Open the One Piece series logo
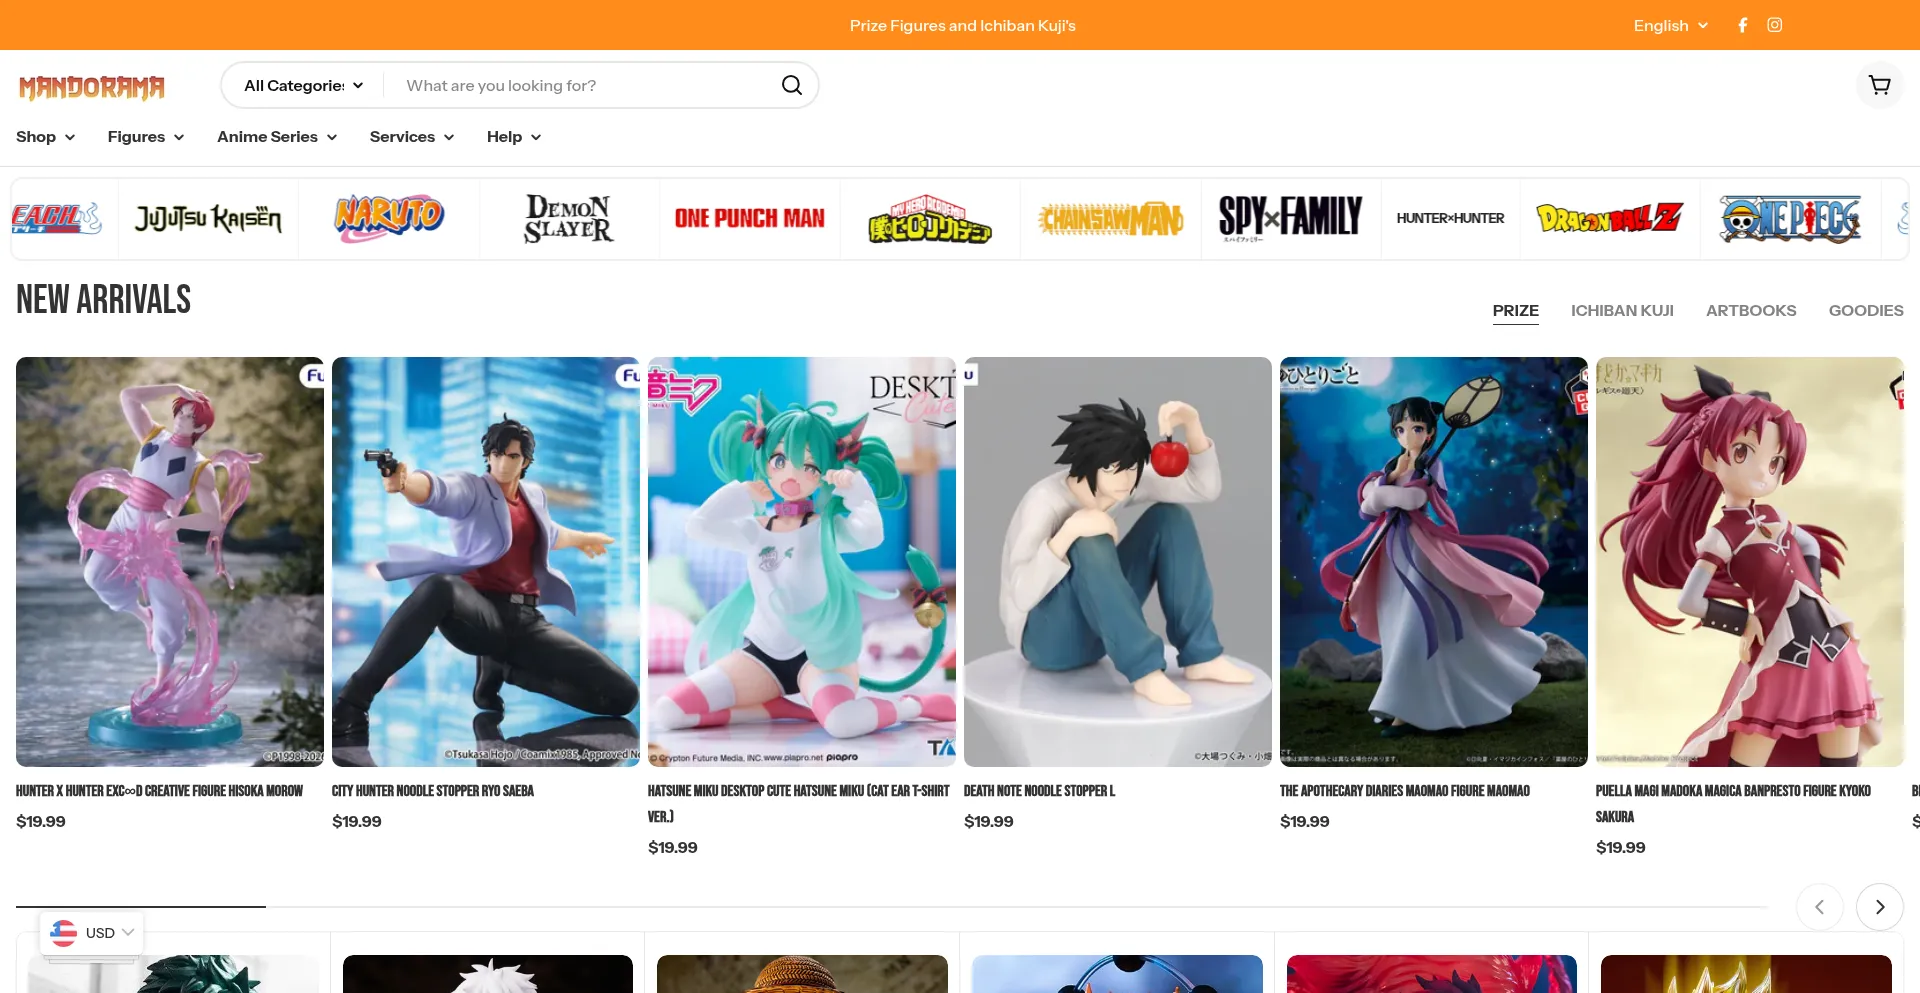Screen dimensions: 1920x993 [1790, 219]
